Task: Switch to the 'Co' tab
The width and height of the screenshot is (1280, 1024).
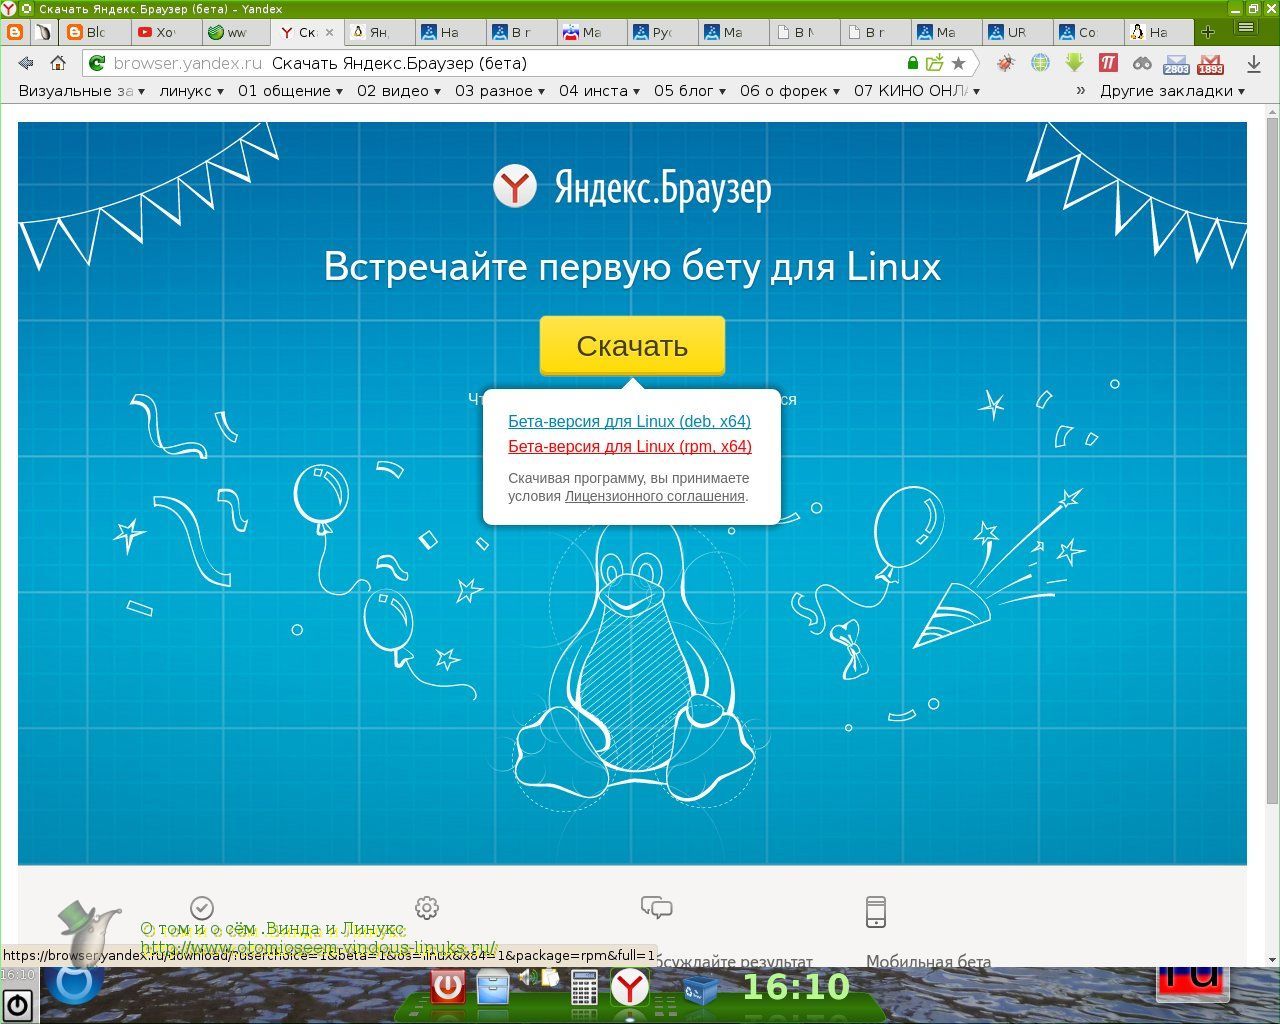Action: coord(1087,32)
